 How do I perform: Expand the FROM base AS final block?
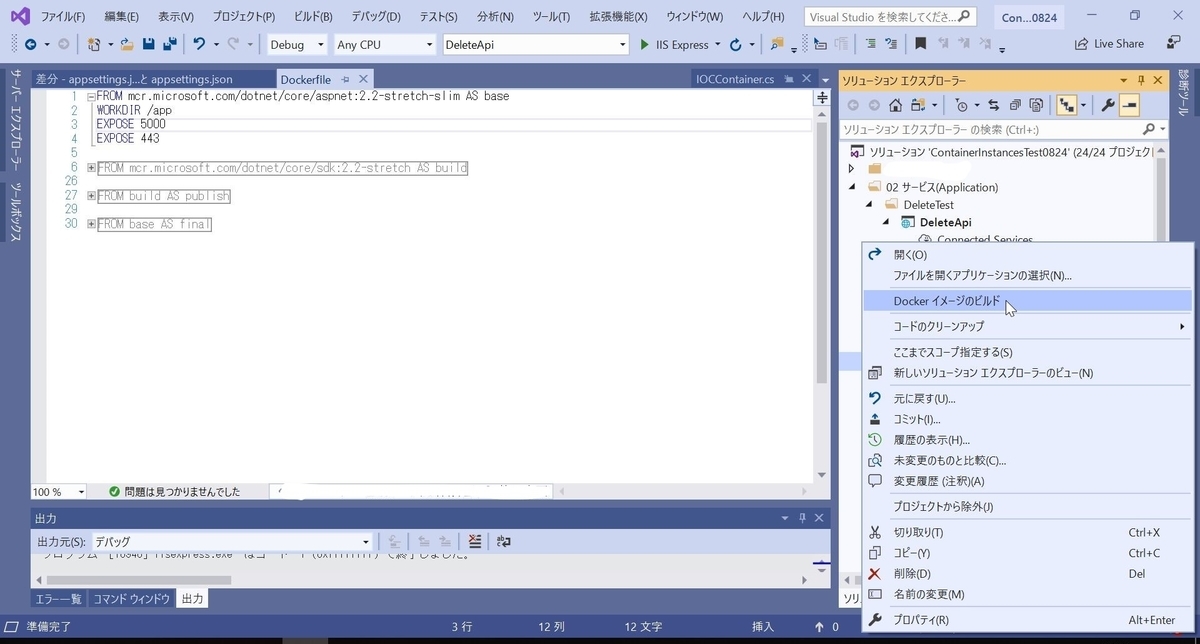pos(91,224)
